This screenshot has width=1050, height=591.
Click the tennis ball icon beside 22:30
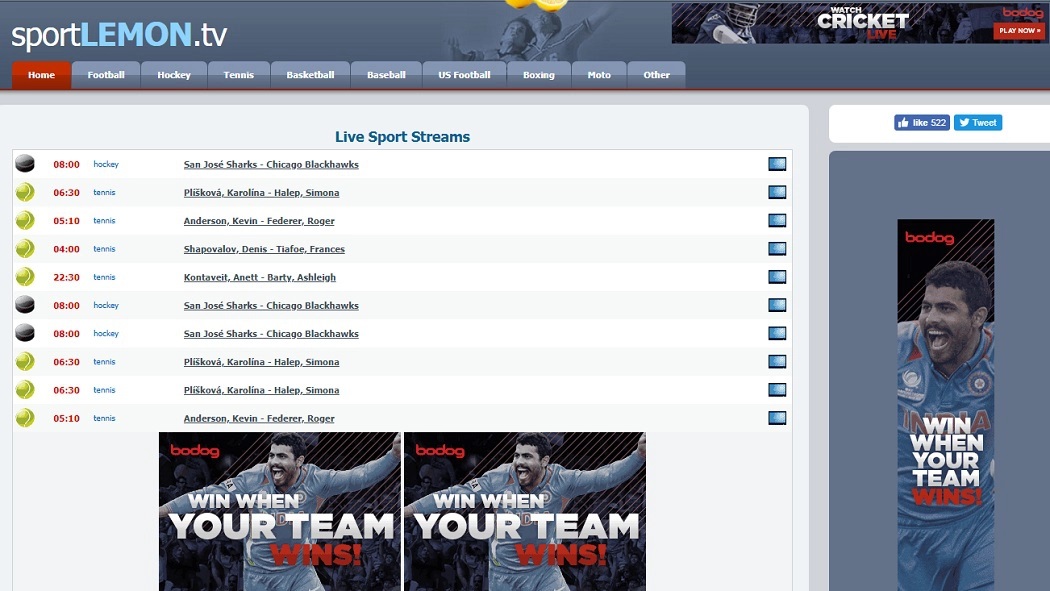tap(25, 277)
